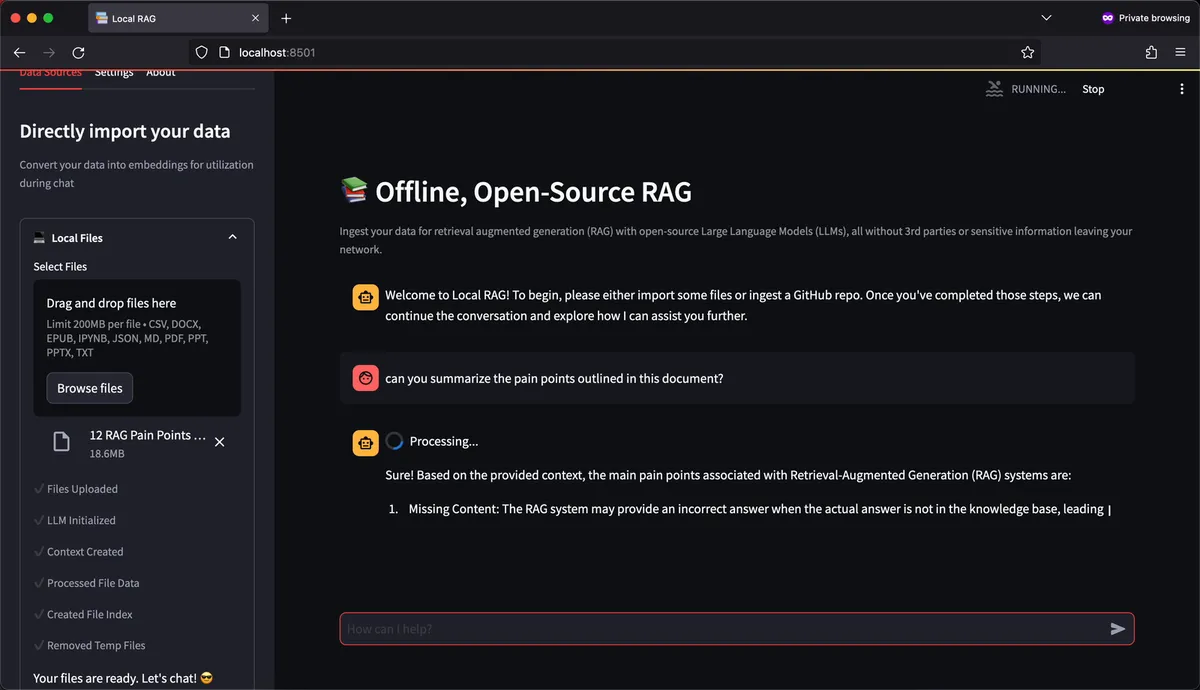Remove the uploaded 12 RAG Pain Points file
Screen dimensions: 1200x690
tap(220, 442)
